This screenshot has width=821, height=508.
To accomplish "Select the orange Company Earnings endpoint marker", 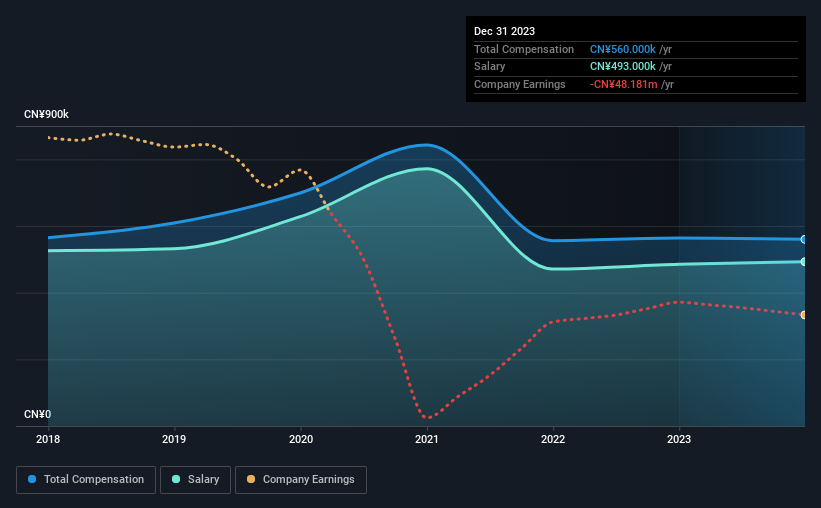I will click(x=803, y=315).
